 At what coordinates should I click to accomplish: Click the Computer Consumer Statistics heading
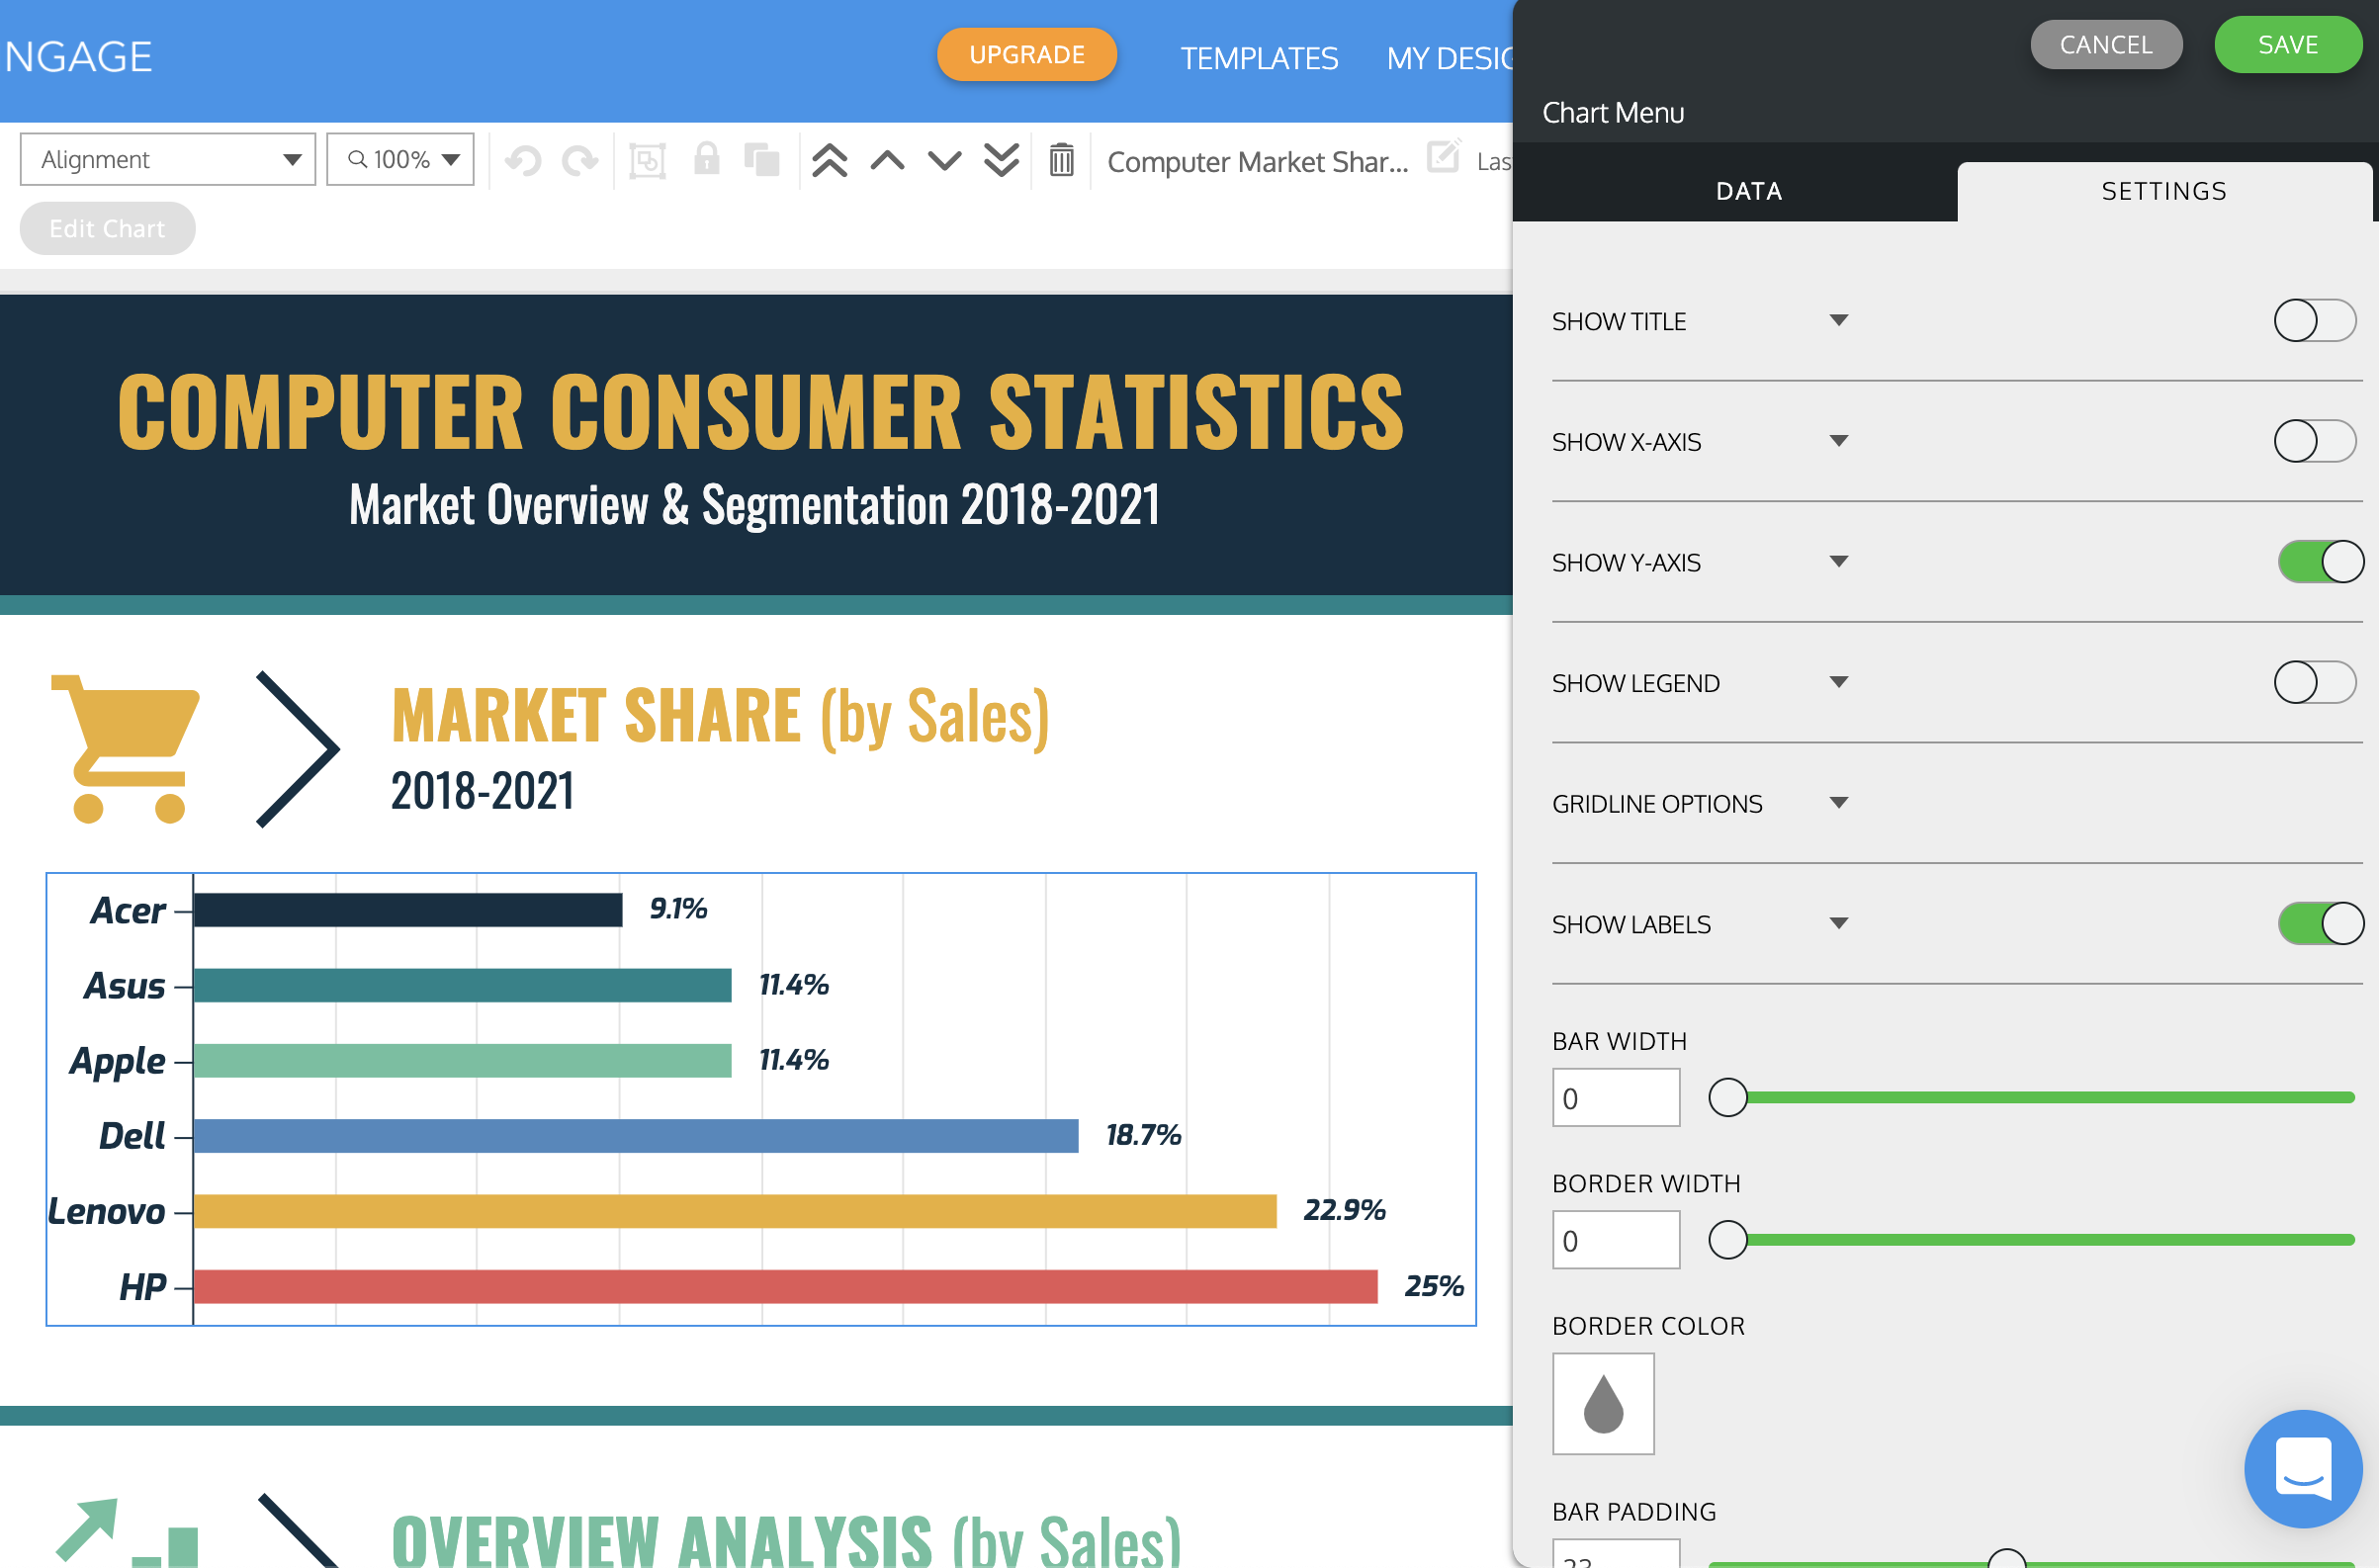[x=760, y=412]
